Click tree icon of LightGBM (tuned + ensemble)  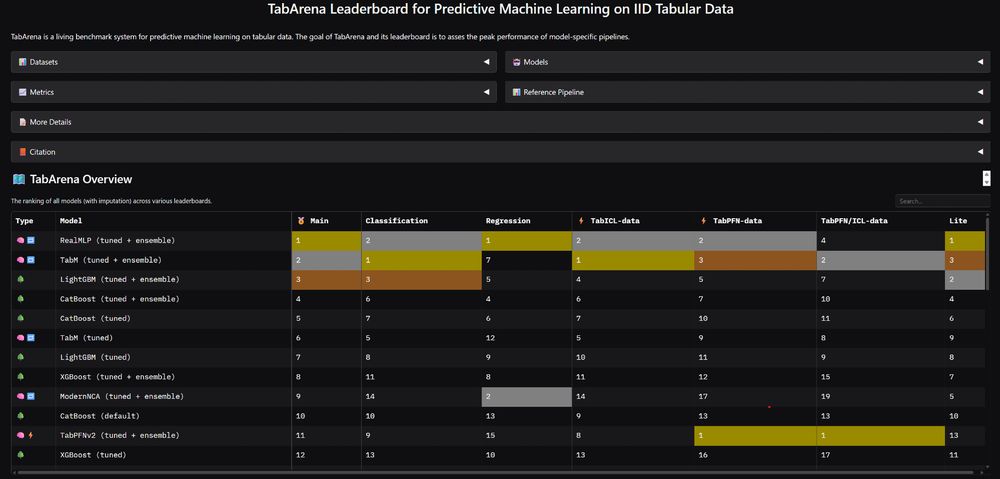click(20, 279)
